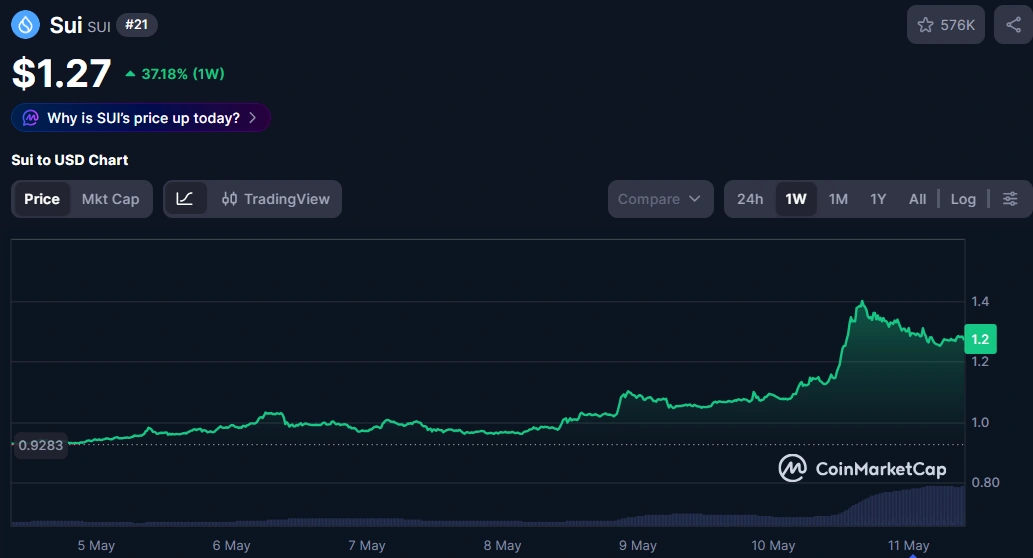Select the 24h time range
The image size is (1033, 558).
point(750,199)
